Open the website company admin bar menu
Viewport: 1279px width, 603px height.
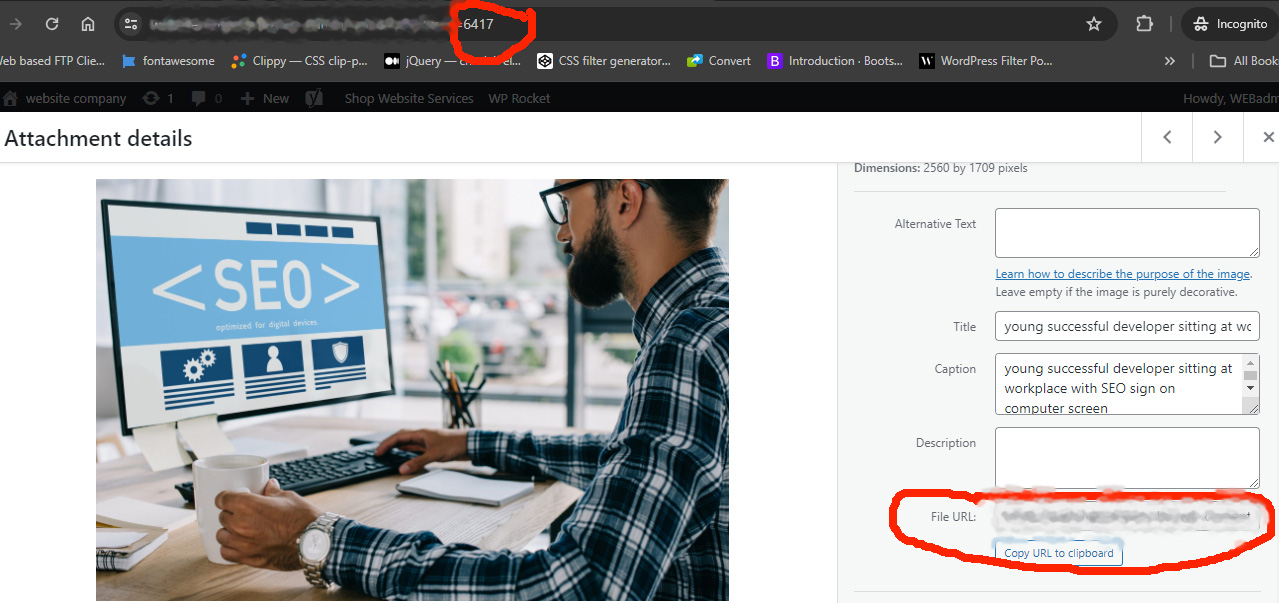pos(65,98)
